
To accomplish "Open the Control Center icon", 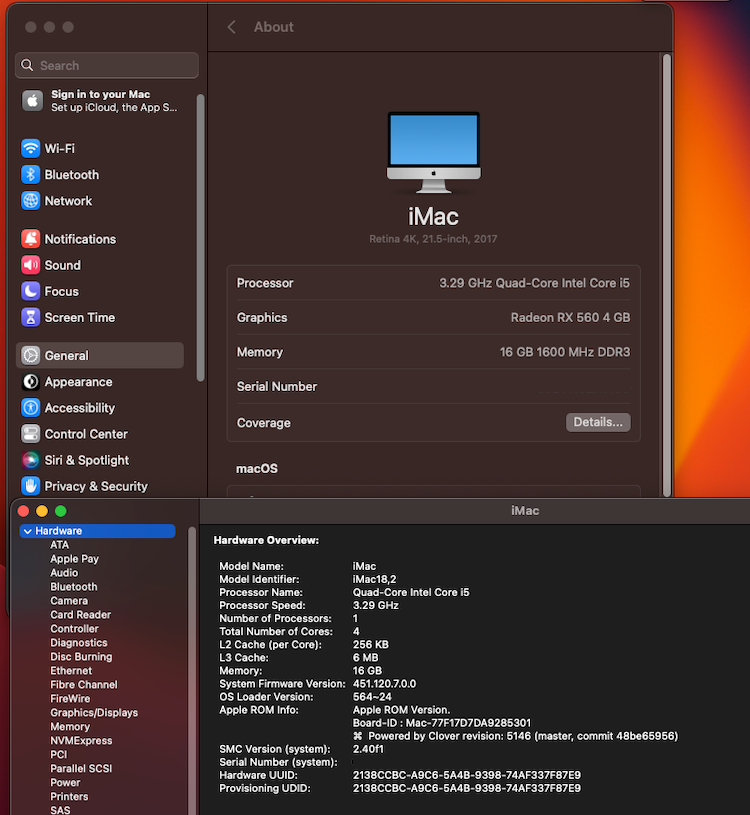I will tap(31, 434).
